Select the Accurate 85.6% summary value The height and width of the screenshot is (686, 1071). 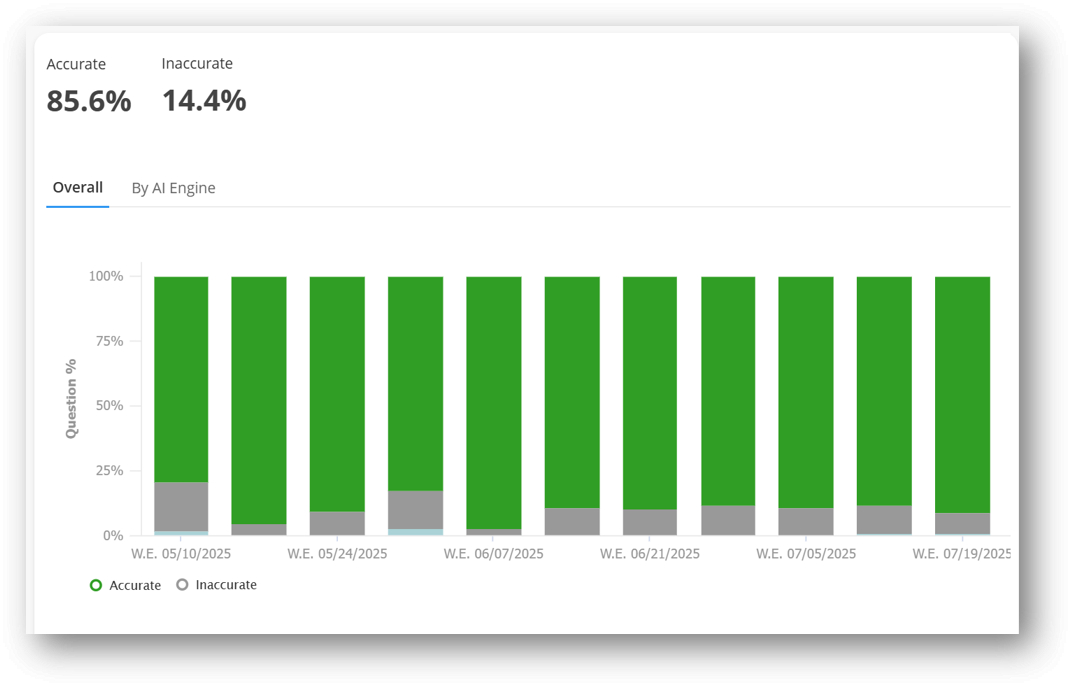89,101
